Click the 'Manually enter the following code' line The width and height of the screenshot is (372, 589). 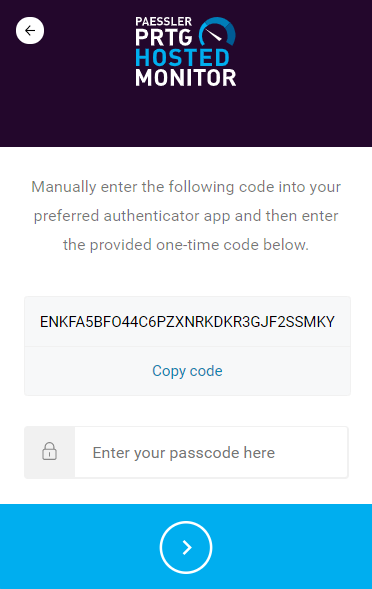186,187
